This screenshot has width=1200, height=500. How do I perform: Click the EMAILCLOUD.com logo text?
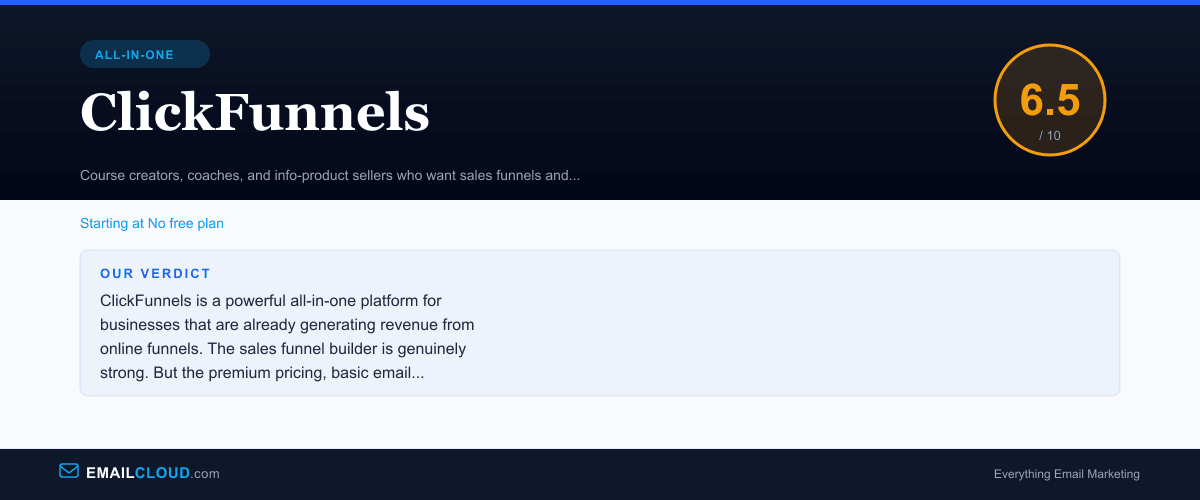[152, 473]
